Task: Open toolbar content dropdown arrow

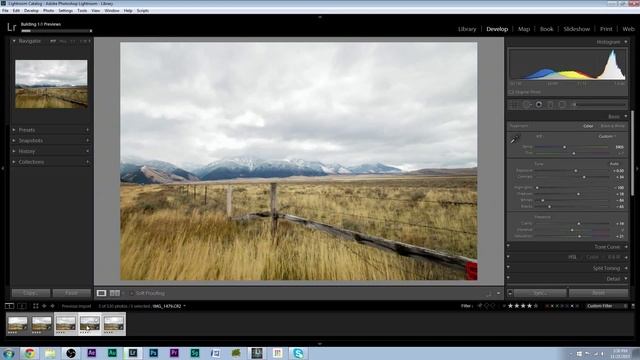Action: click(x=499, y=293)
